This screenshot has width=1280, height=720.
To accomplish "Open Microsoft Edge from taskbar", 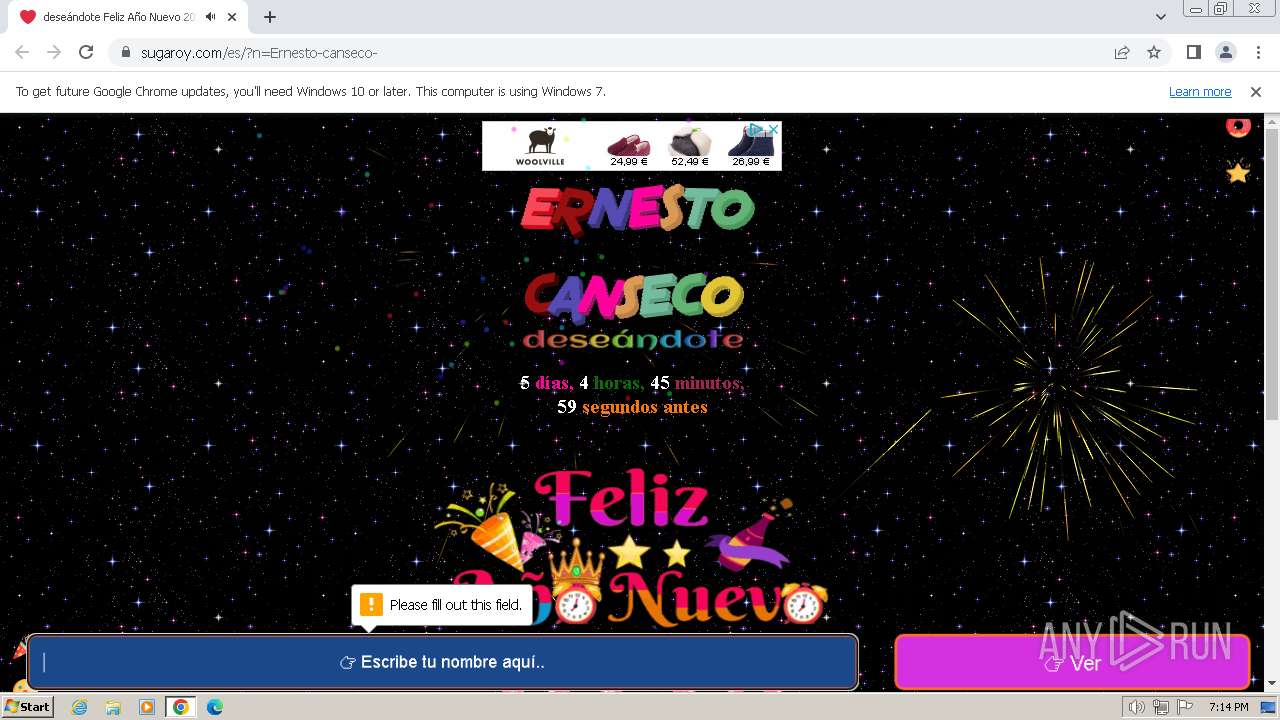I will click(x=214, y=707).
